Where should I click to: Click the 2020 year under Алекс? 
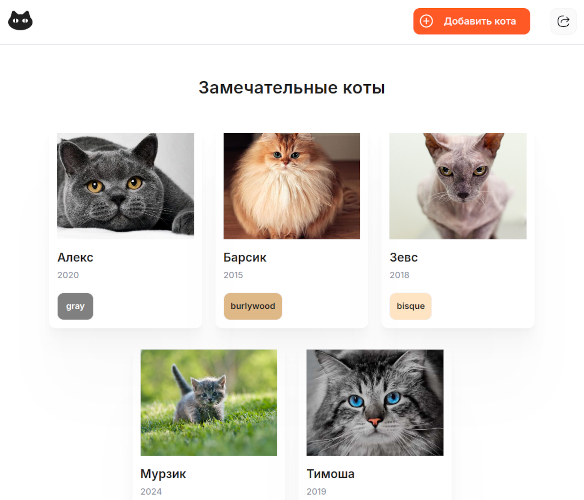(68, 275)
